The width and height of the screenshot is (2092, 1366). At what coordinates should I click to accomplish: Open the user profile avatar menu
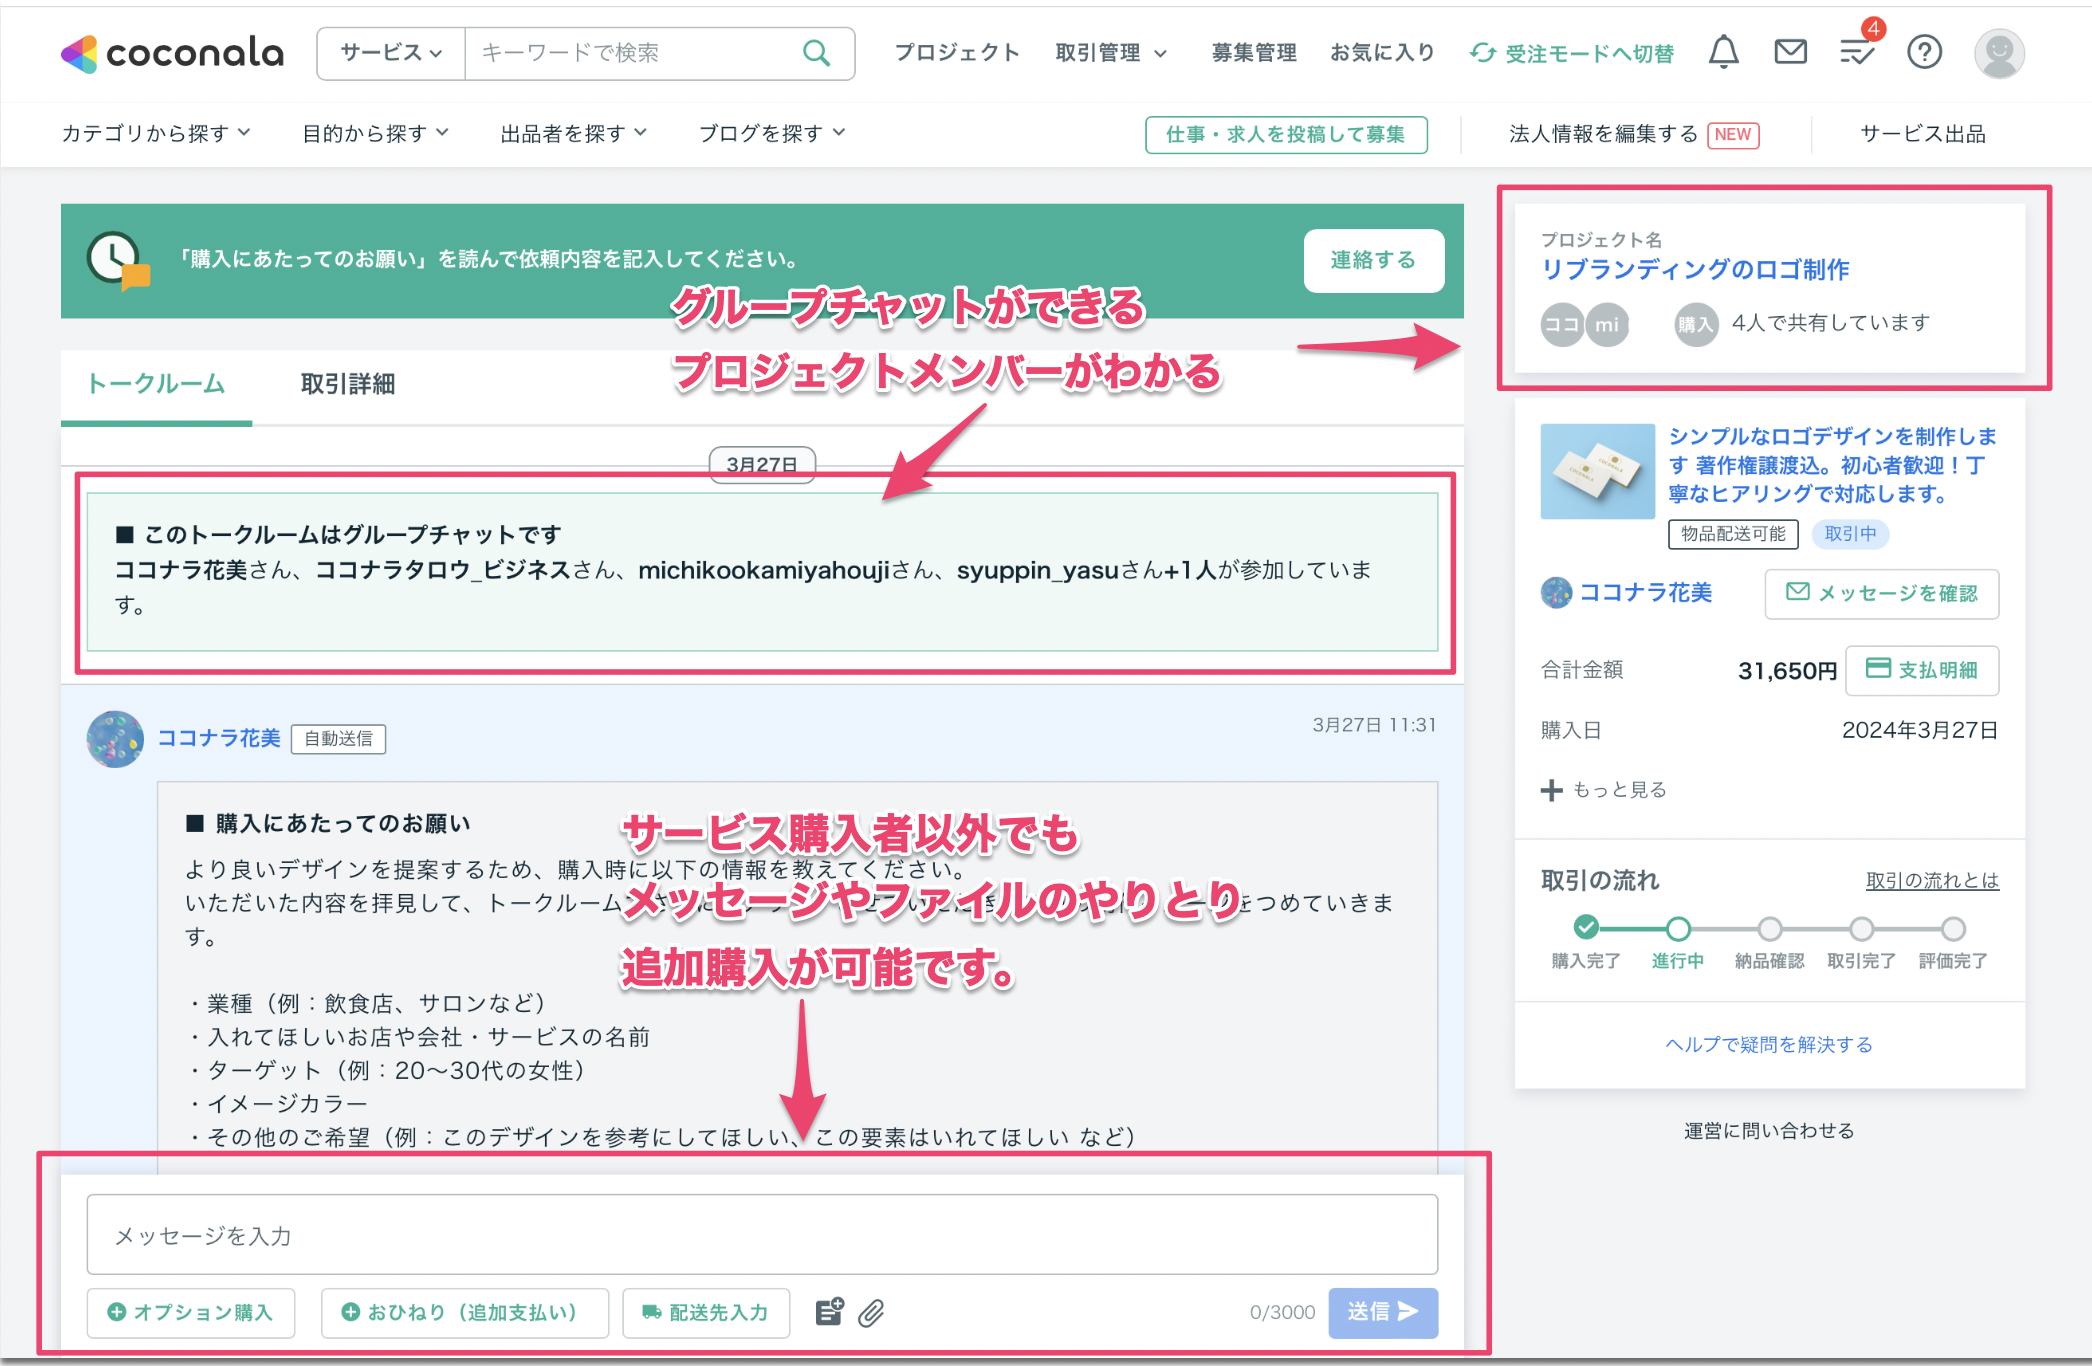[x=1998, y=53]
